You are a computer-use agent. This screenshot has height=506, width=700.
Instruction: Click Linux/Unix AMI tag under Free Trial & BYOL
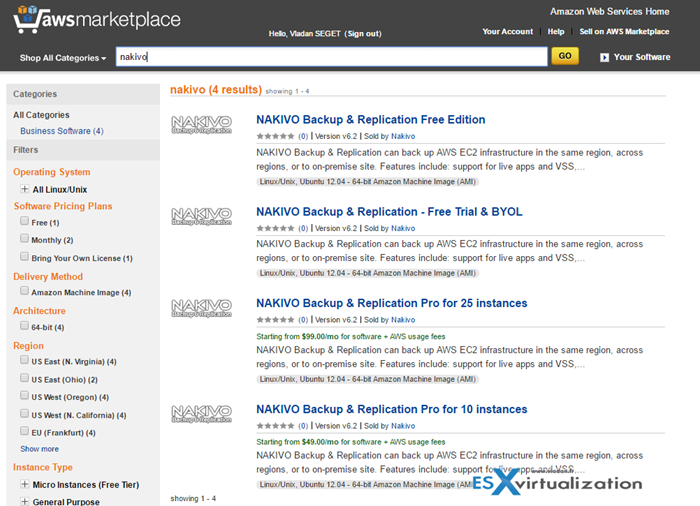367,273
